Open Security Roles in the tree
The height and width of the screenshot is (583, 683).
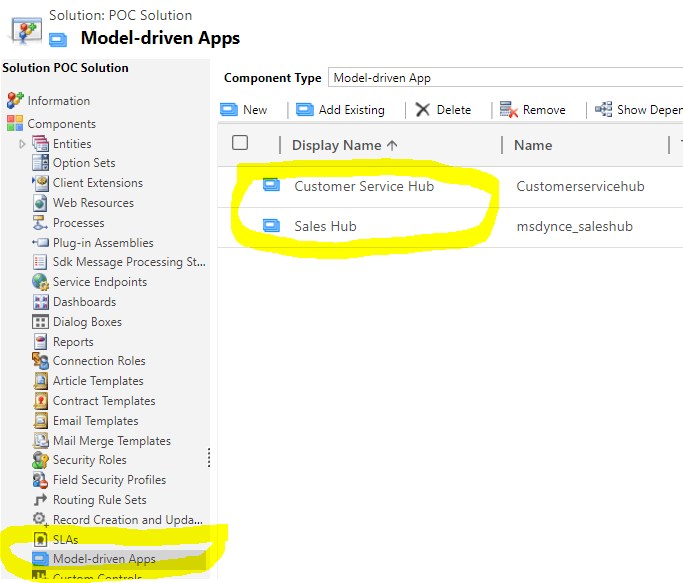tap(90, 460)
